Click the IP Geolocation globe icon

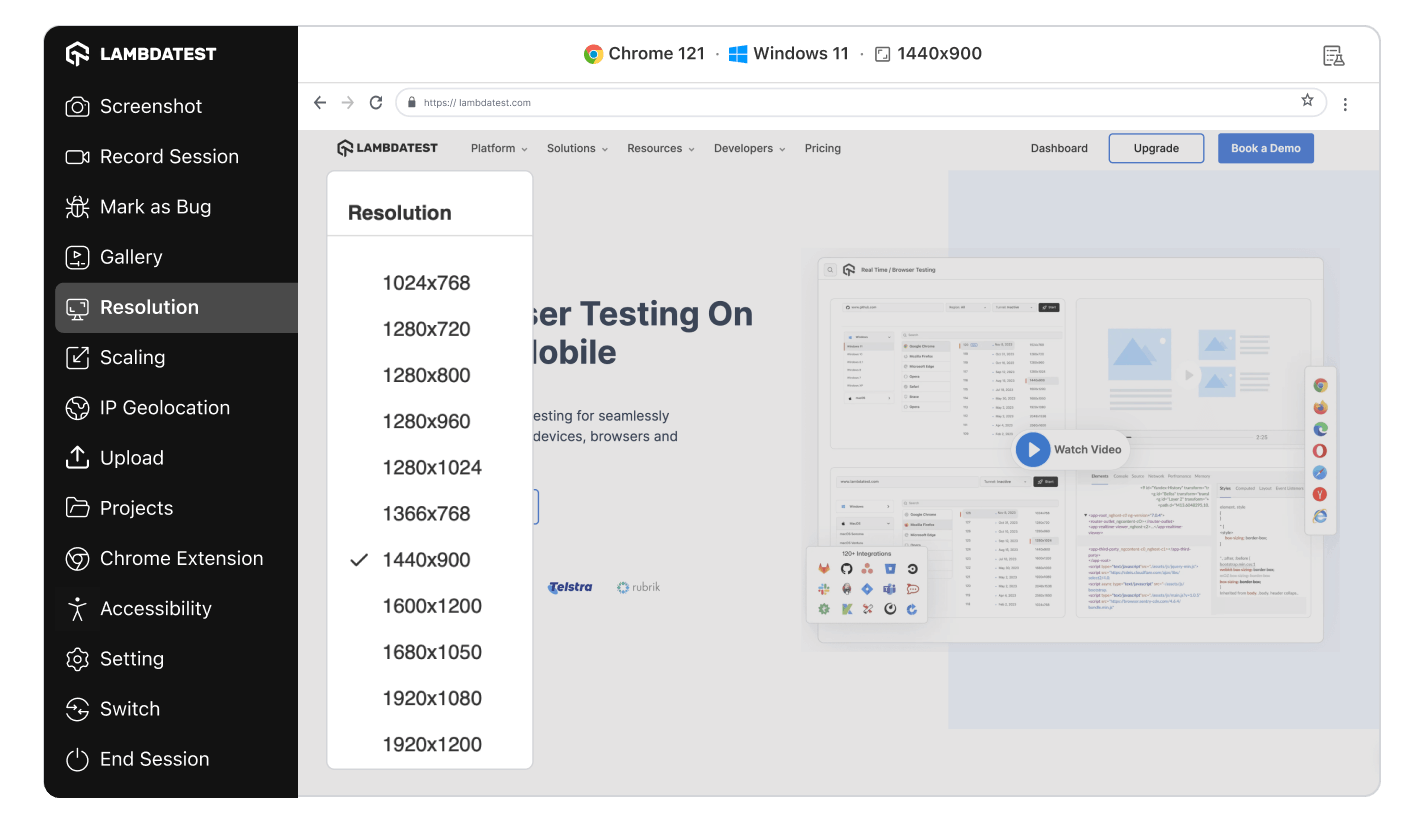tap(77, 408)
